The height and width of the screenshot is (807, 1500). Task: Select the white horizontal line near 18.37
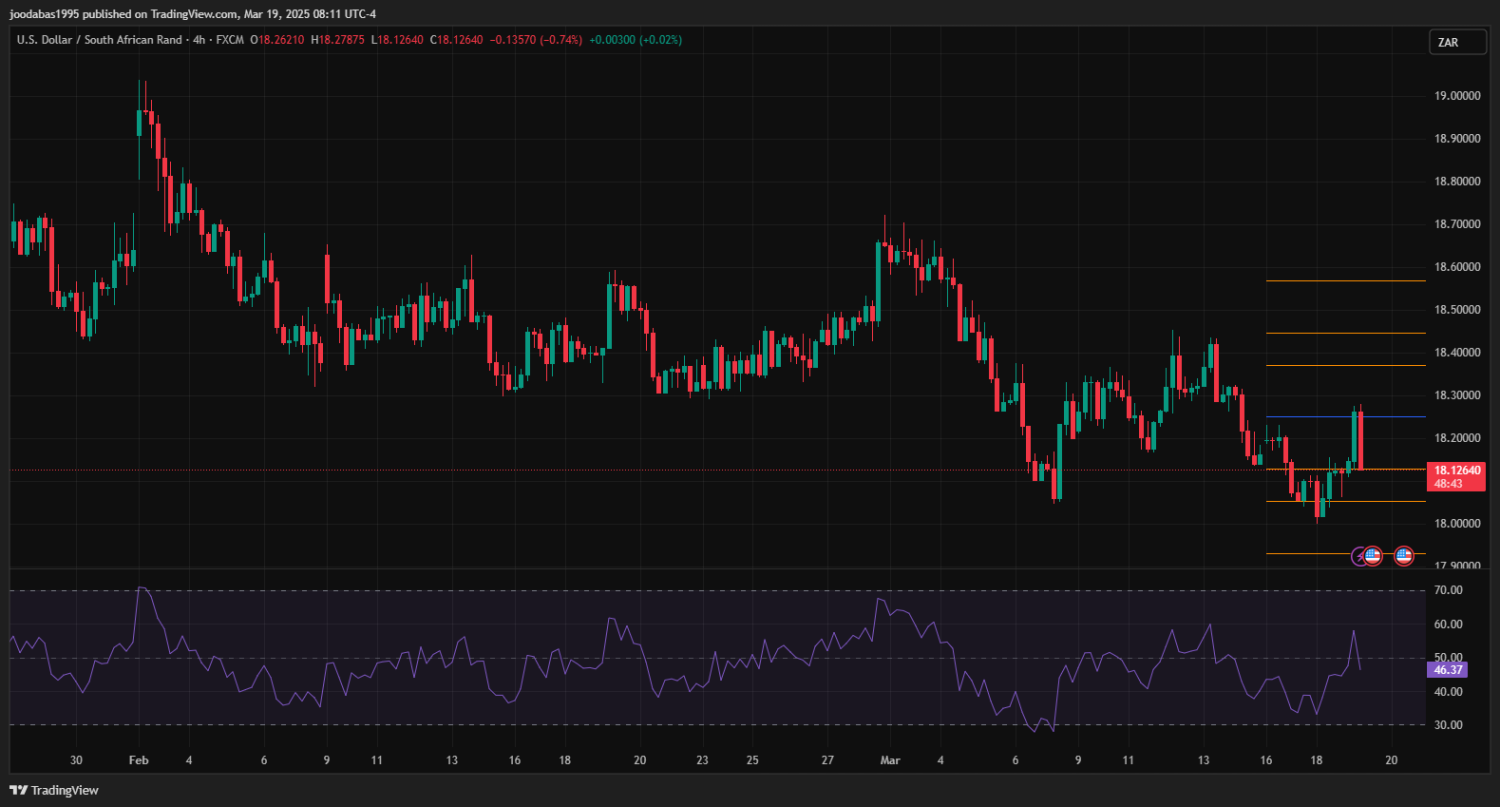pyautogui.click(x=1320, y=366)
